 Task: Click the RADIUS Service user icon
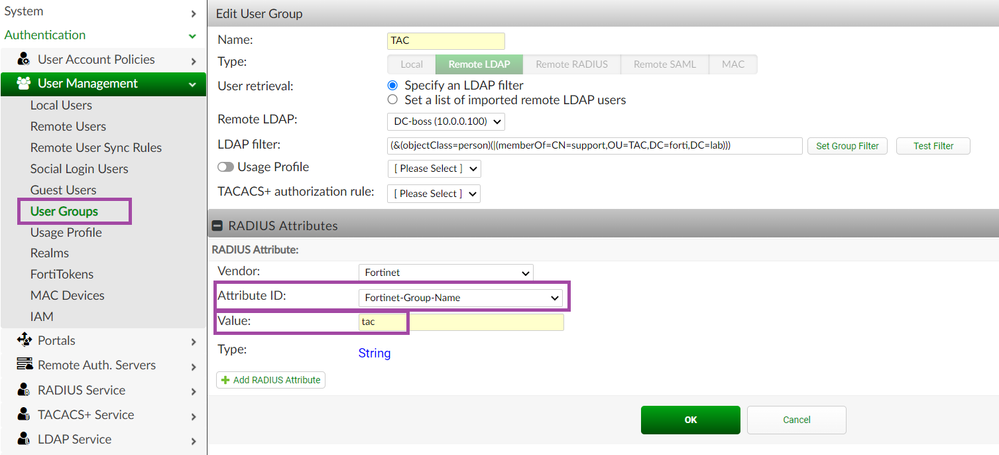point(24,390)
